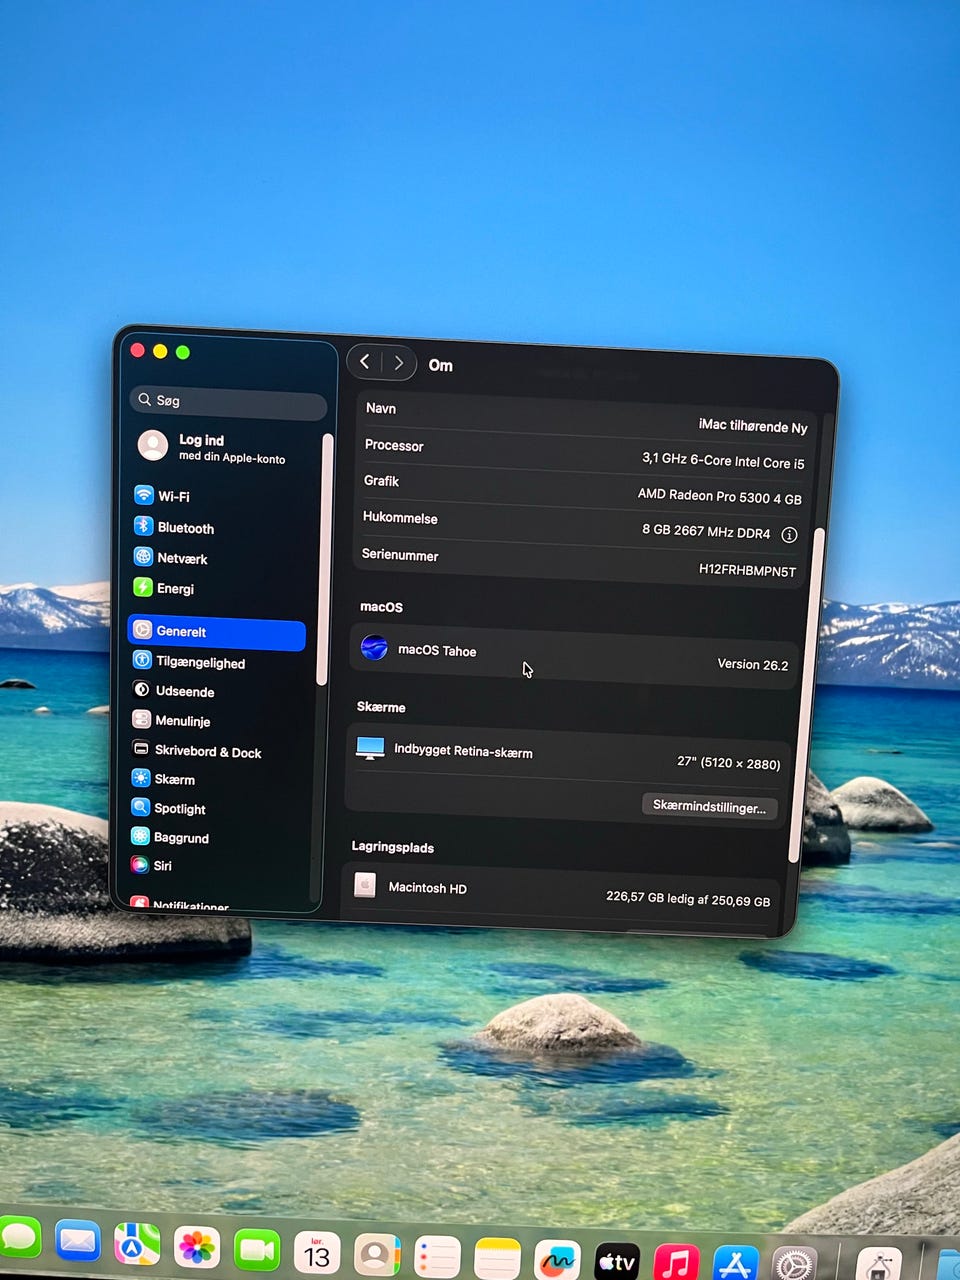Viewport: 960px width, 1280px height.
Task: Open Freeform from the Dock
Action: (x=557, y=1261)
